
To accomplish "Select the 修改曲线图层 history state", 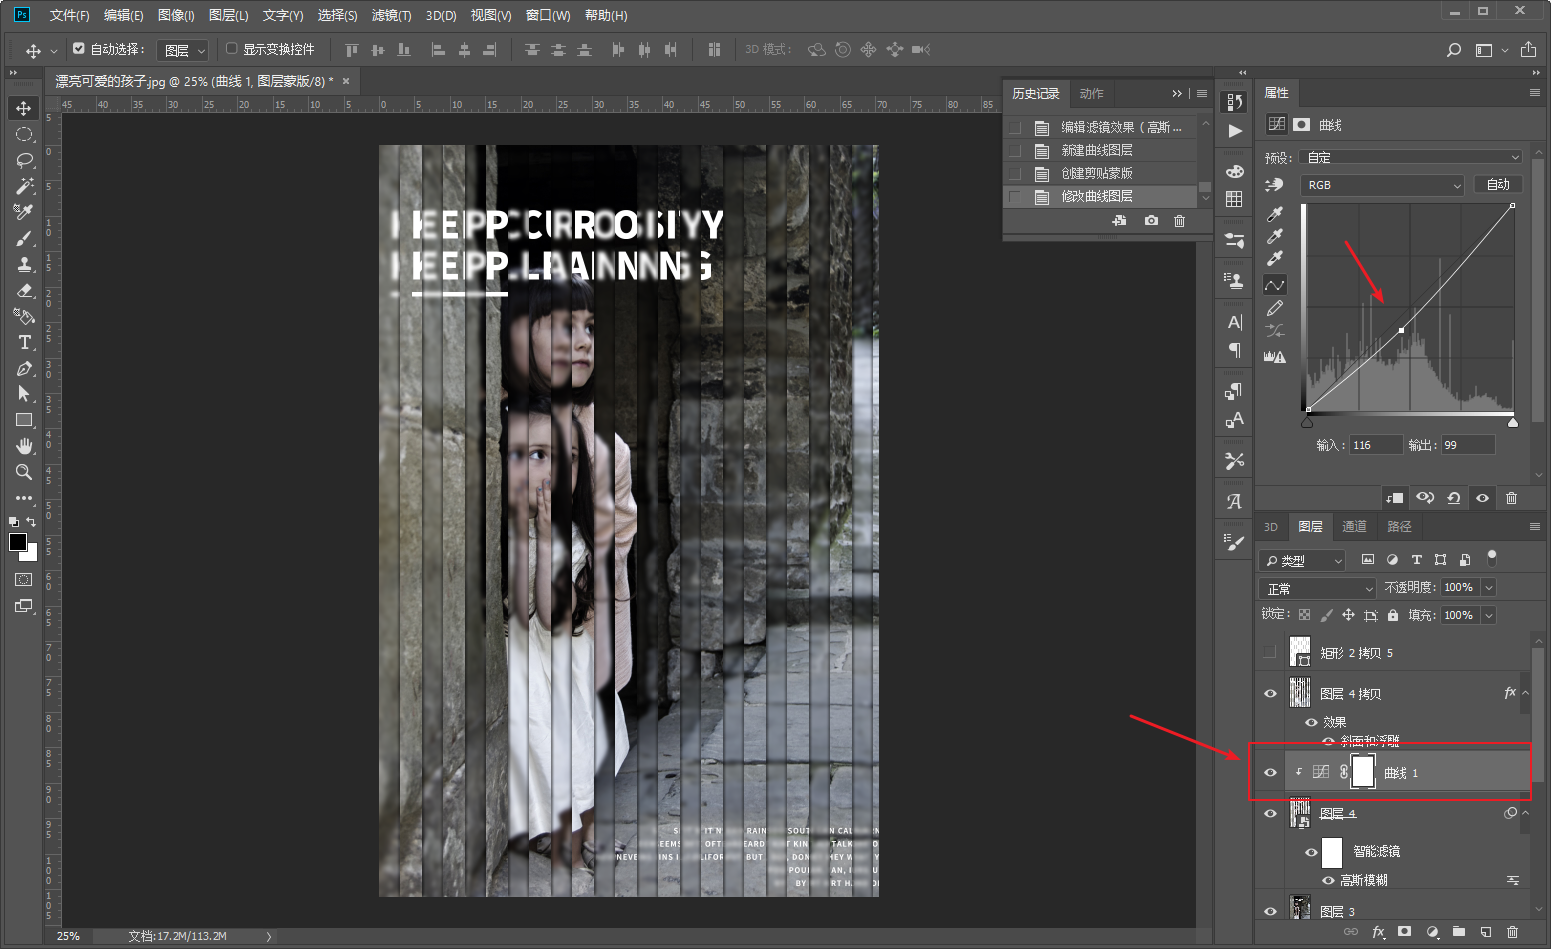I will click(1100, 196).
